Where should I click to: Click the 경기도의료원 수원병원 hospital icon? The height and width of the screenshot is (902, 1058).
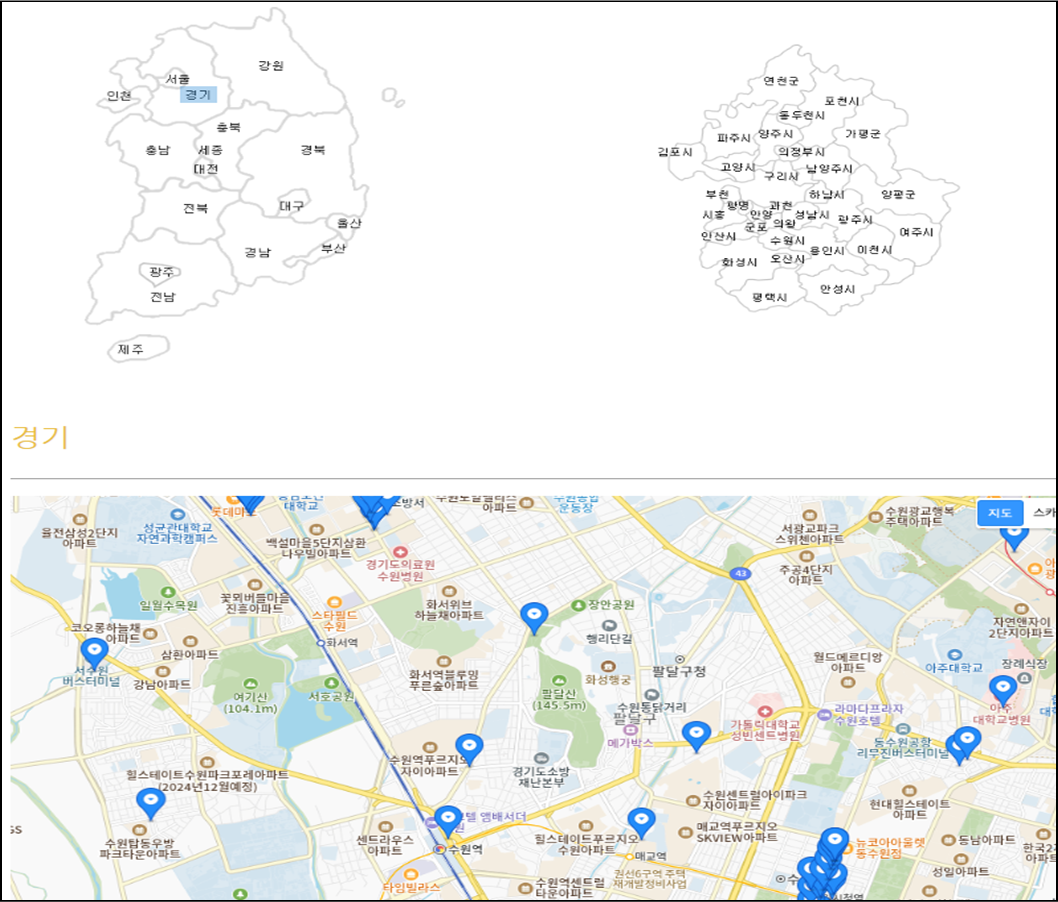[399, 552]
